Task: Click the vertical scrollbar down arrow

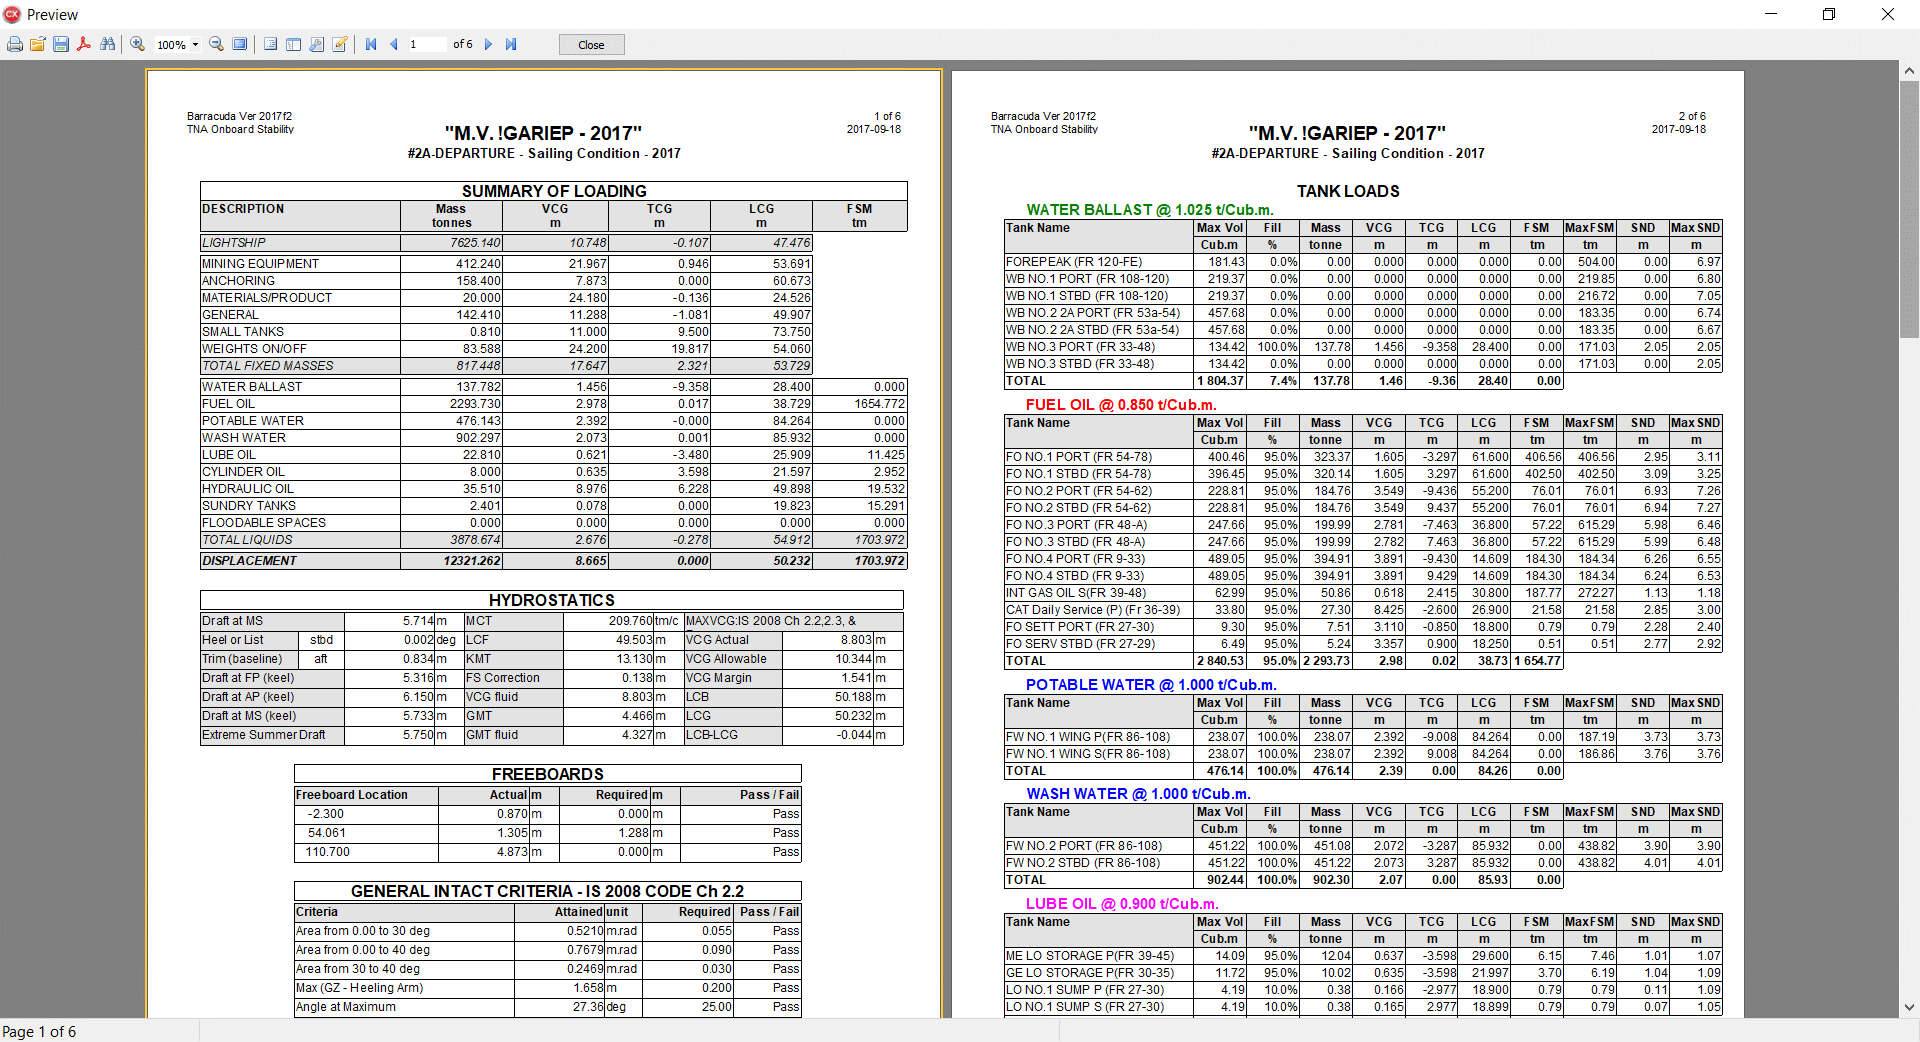Action: [1909, 1008]
